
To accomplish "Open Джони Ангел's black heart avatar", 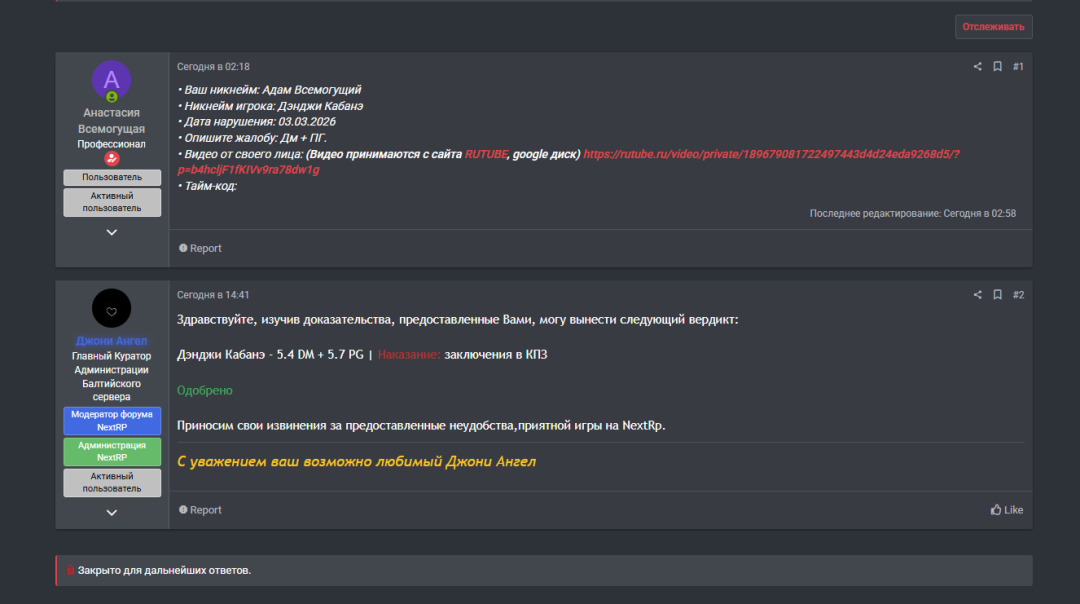I will [x=112, y=309].
